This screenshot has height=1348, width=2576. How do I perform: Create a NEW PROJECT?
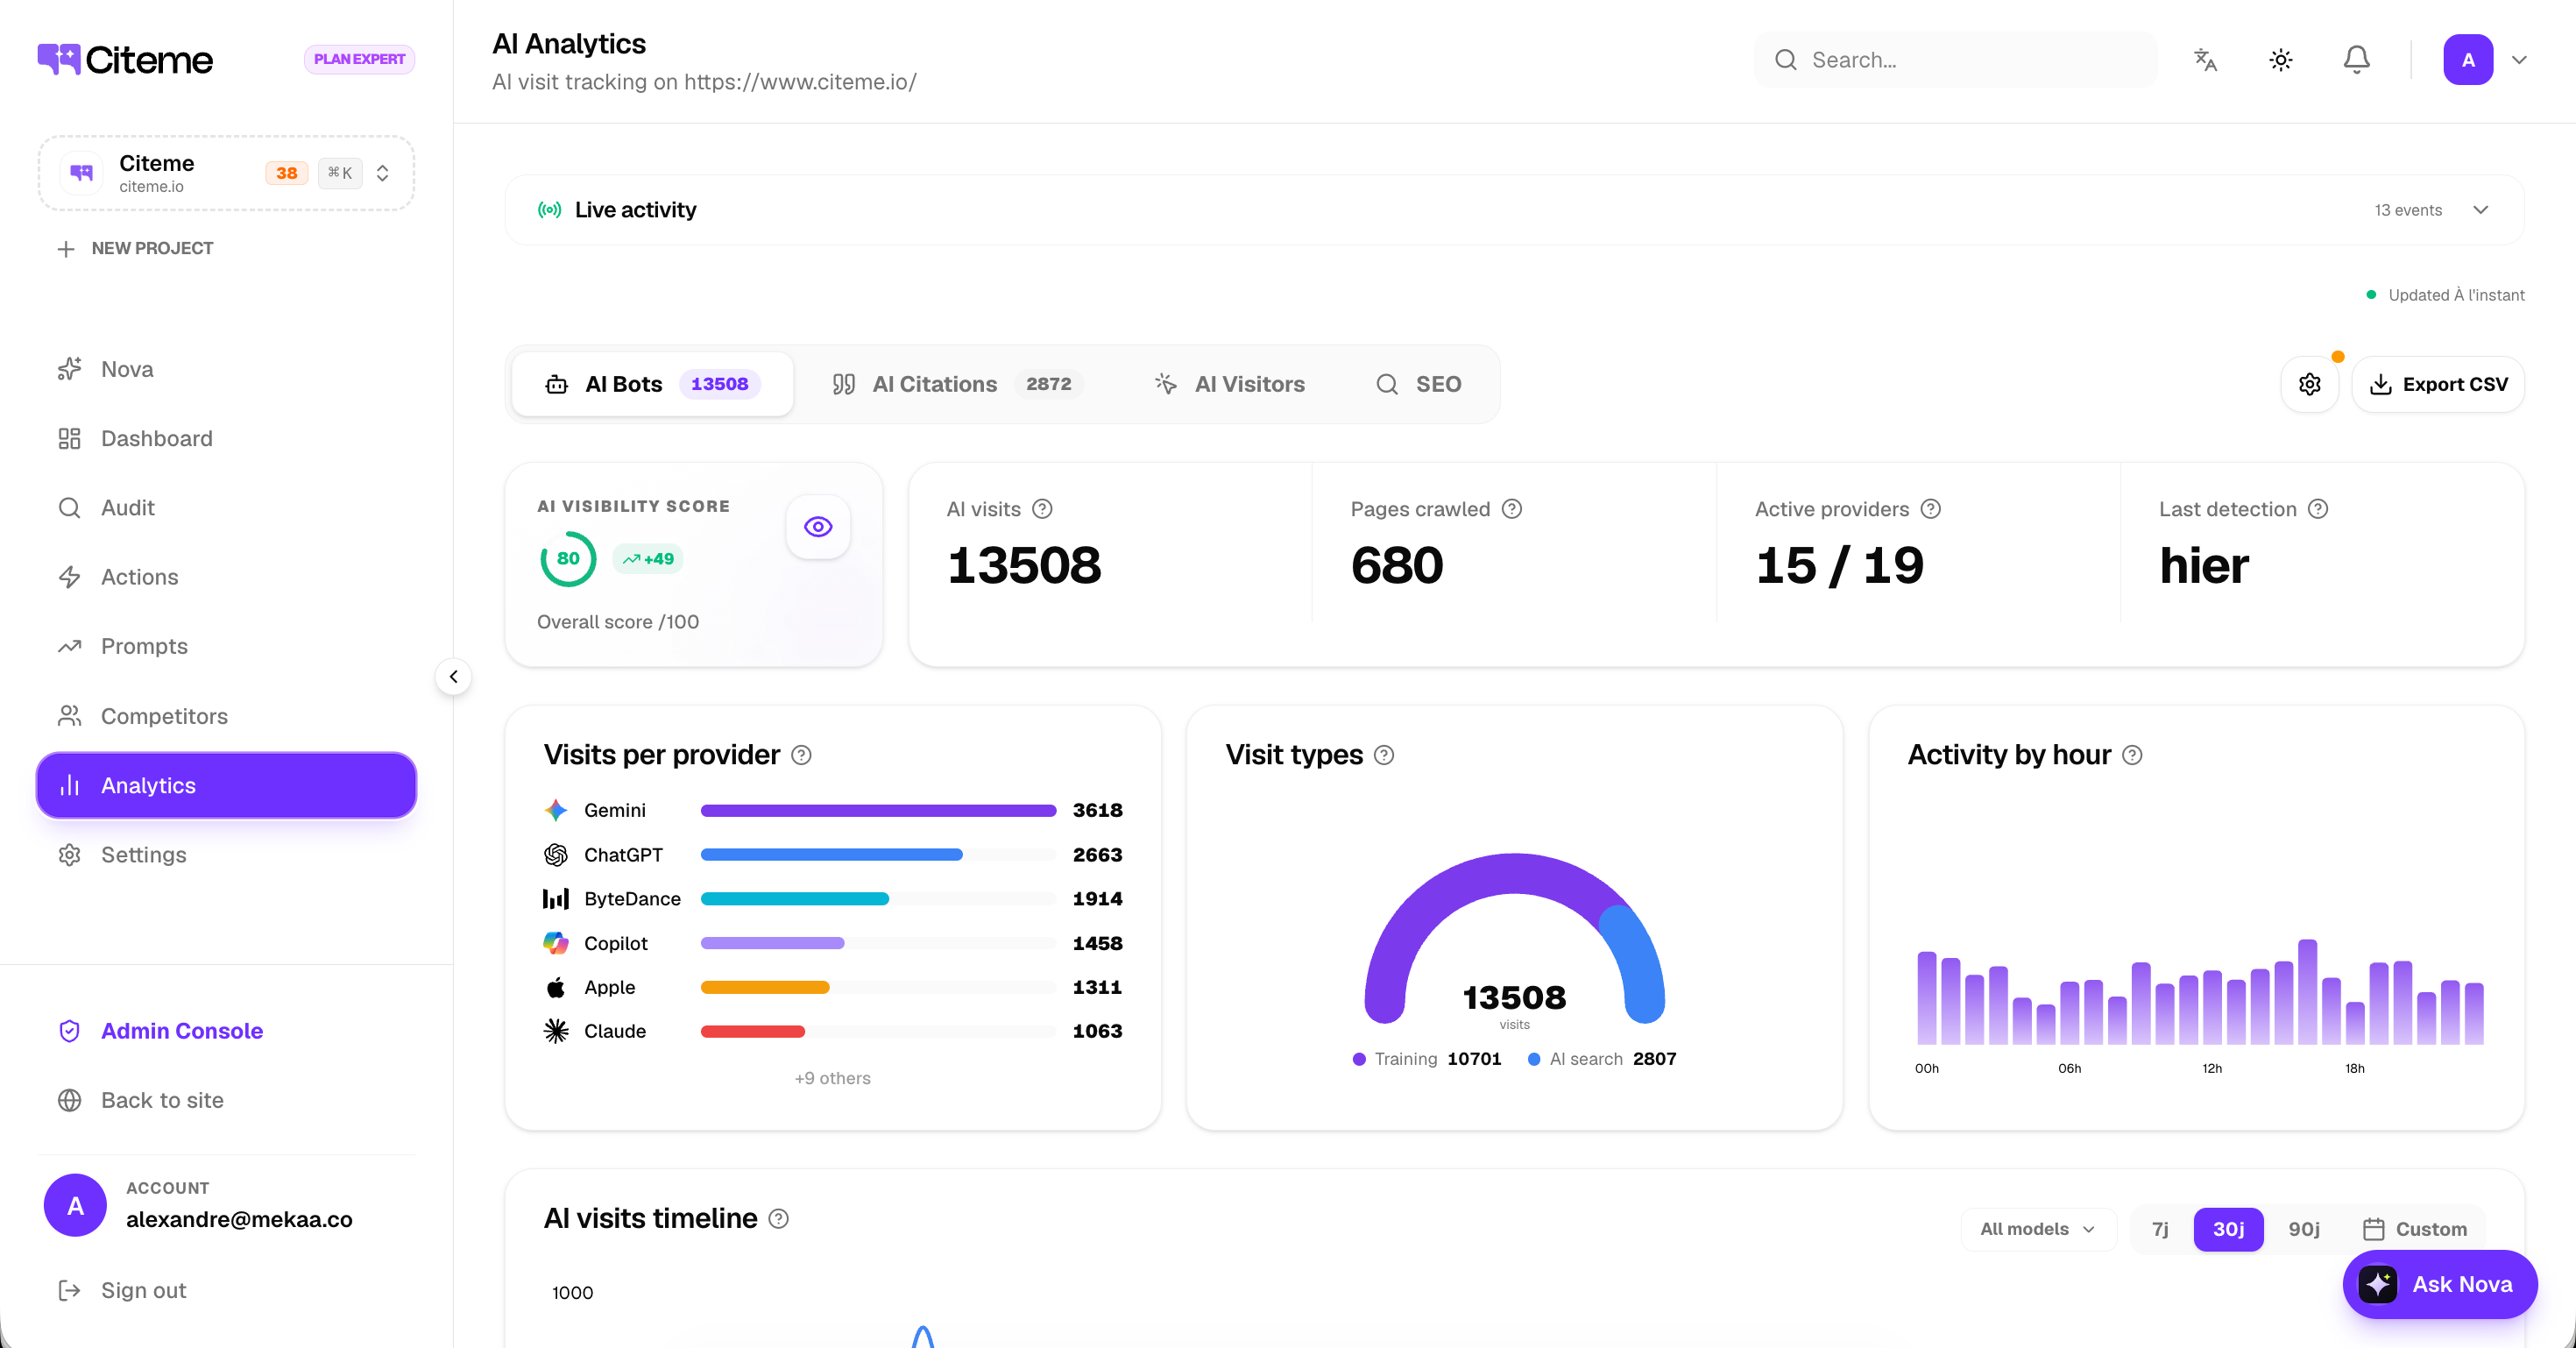135,248
